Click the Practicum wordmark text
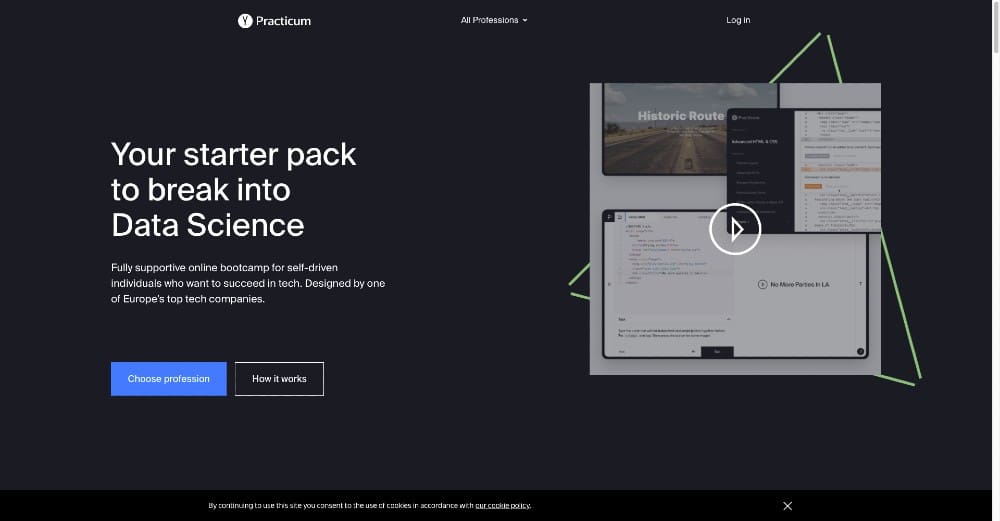The image size is (1000, 521). click(283, 20)
